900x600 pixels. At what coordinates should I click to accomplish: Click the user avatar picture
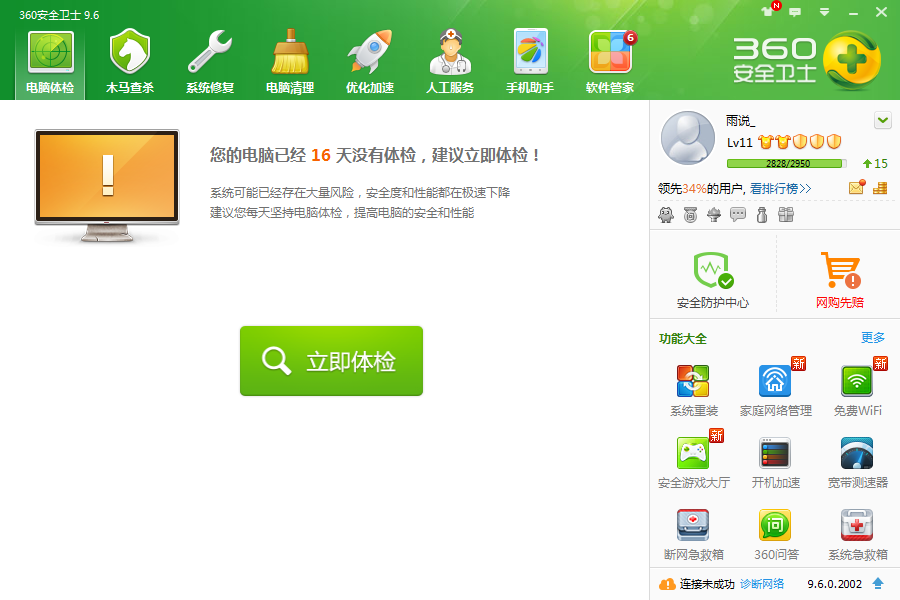[x=688, y=138]
